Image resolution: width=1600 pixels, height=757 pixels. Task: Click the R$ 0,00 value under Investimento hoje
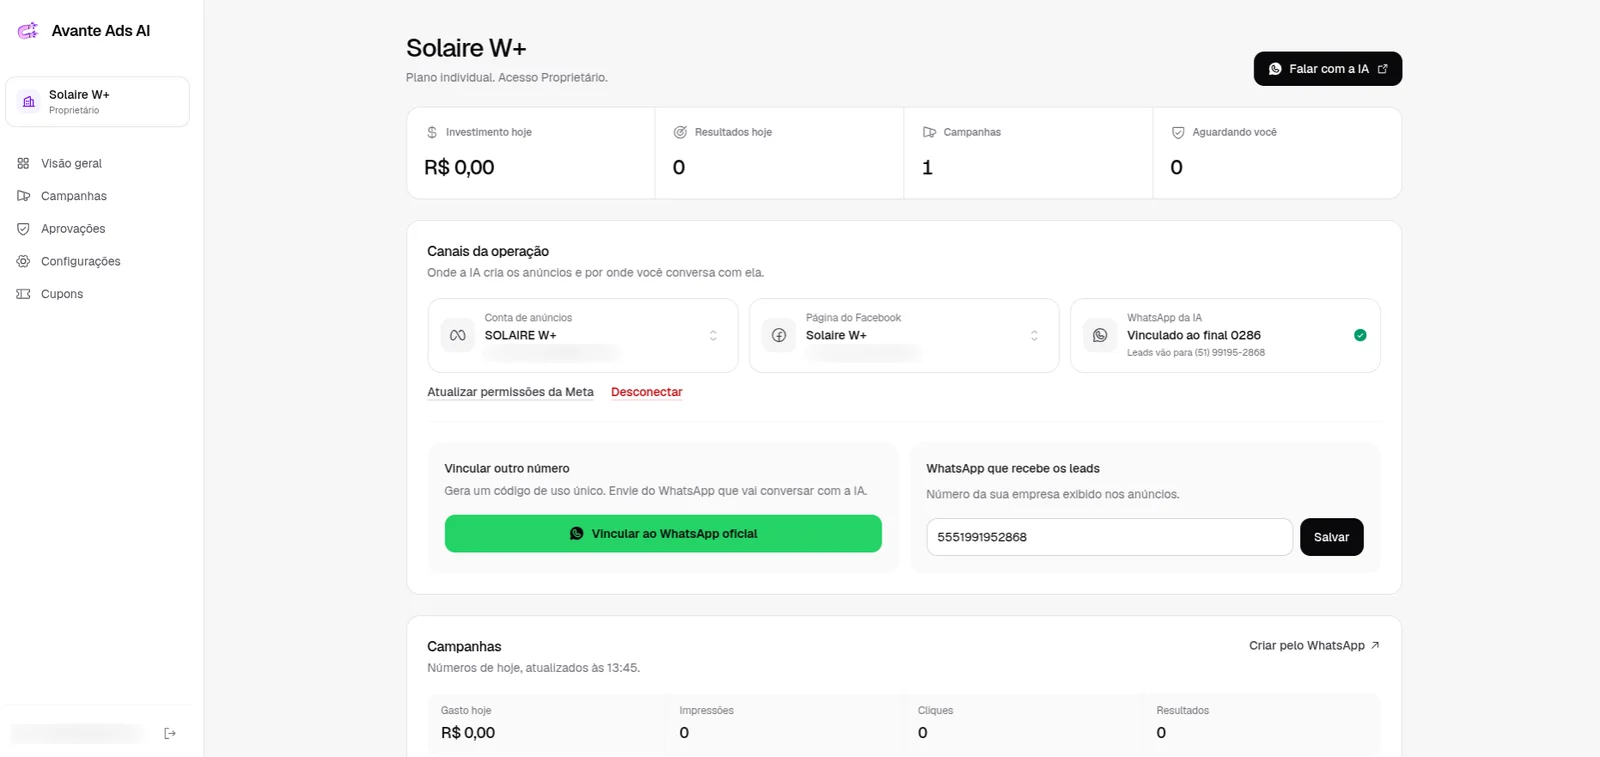pyautogui.click(x=459, y=167)
